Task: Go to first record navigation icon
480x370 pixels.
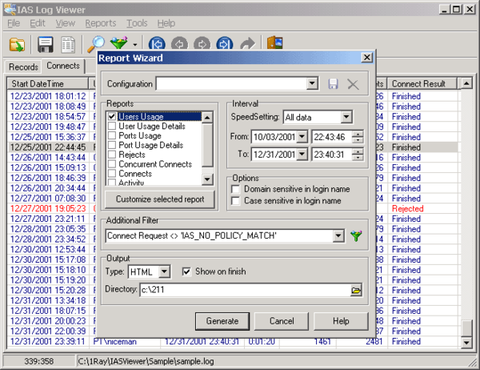Action: click(157, 44)
